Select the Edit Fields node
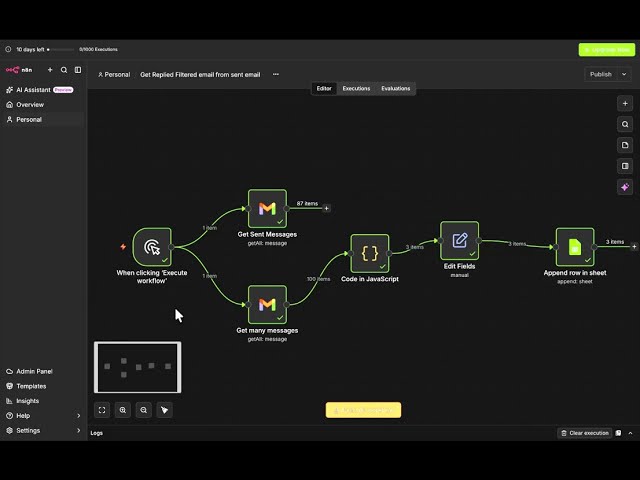 coord(460,240)
